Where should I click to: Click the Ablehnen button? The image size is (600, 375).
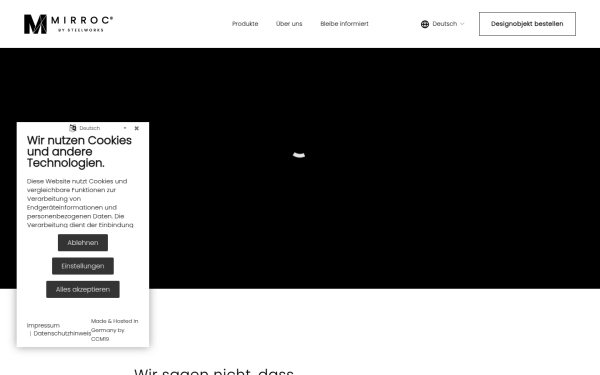[83, 243]
